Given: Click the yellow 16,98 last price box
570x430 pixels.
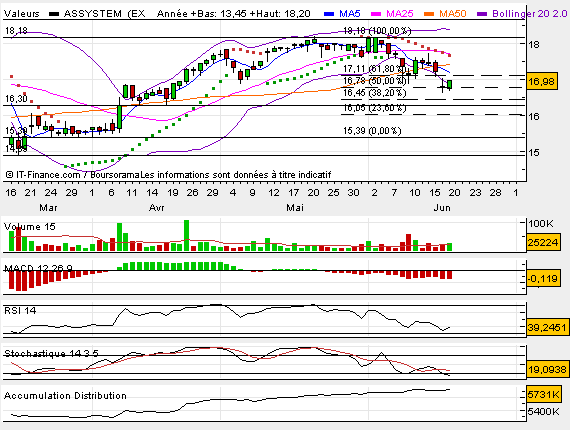Looking at the screenshot, I should point(542,81).
